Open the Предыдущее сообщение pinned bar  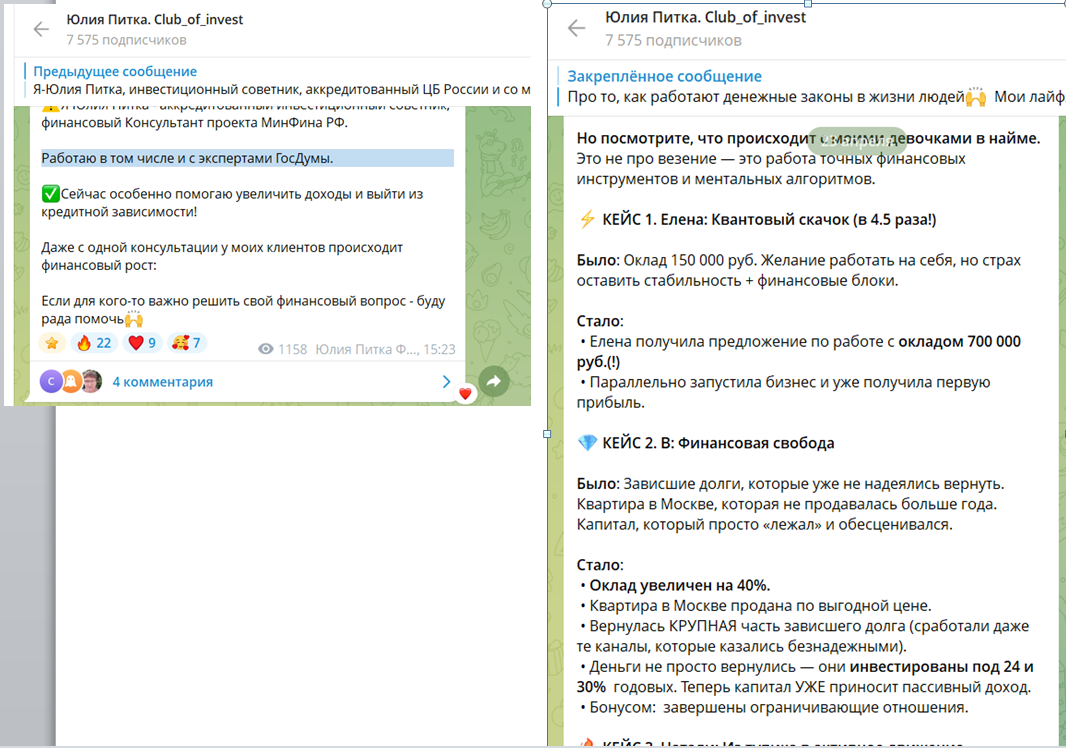tap(277, 80)
